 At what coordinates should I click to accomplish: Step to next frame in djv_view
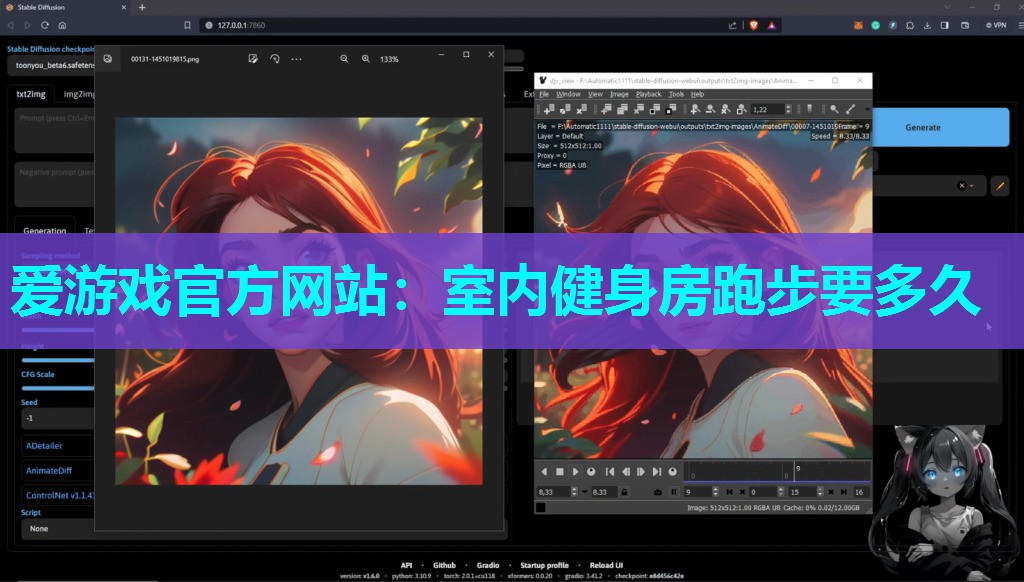[x=641, y=472]
